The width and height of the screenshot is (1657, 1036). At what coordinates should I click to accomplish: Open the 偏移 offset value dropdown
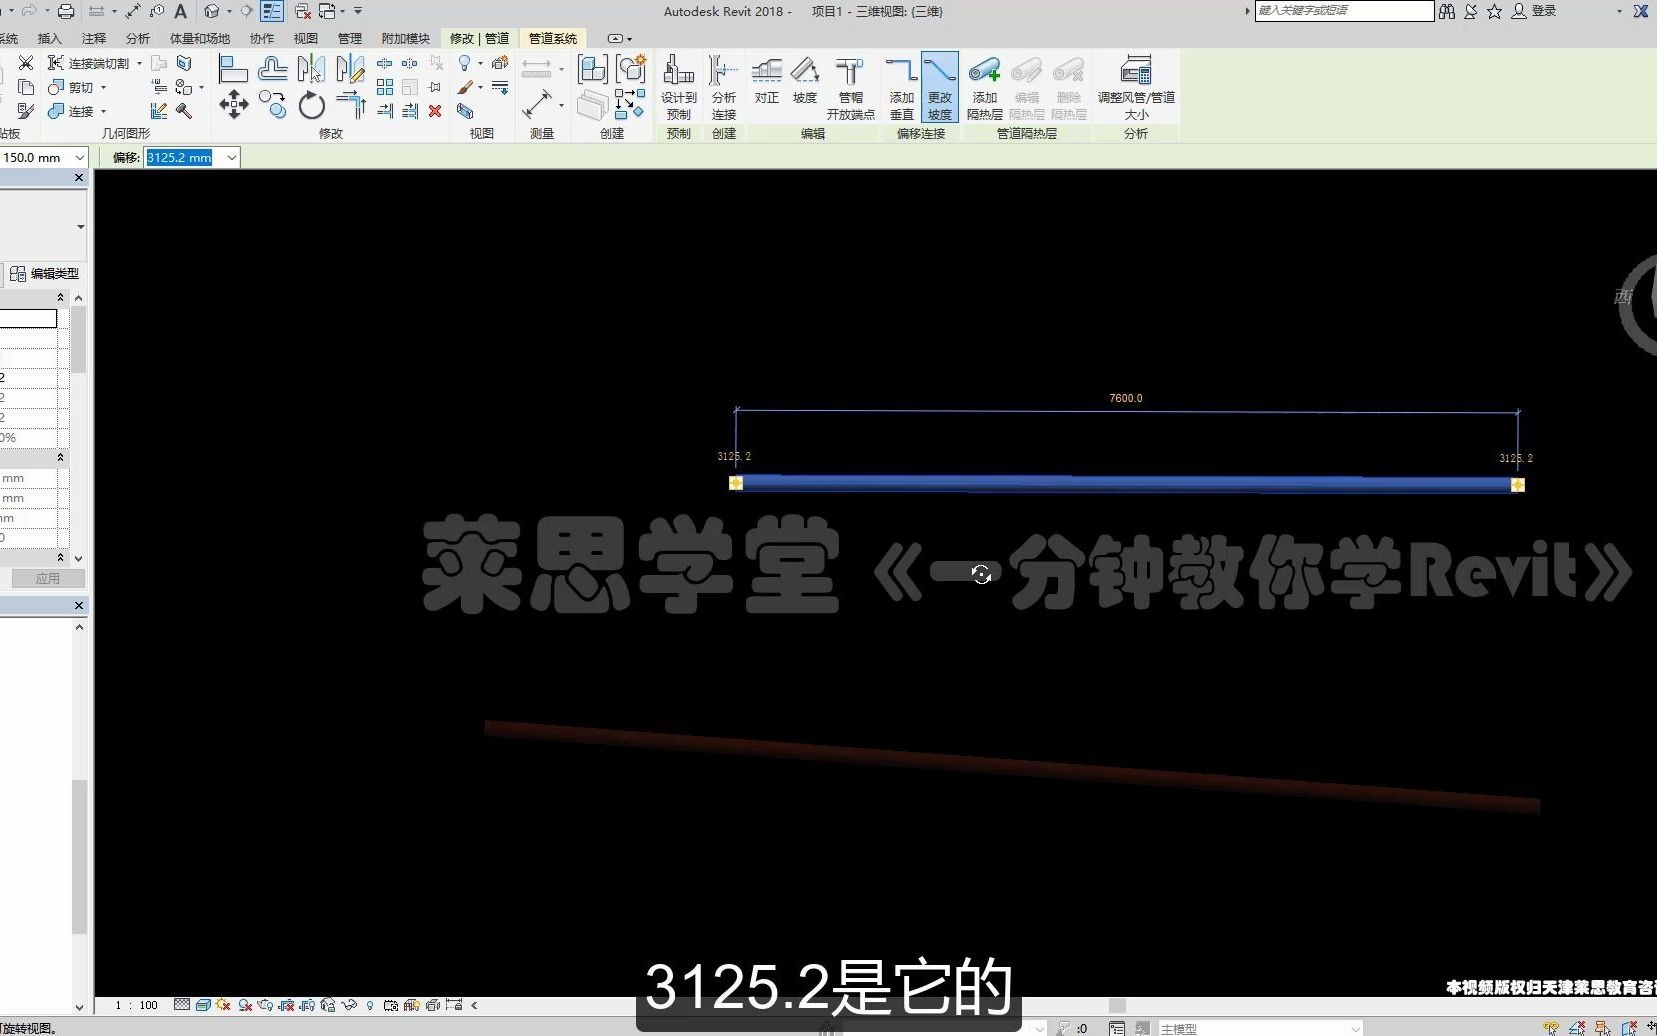230,157
